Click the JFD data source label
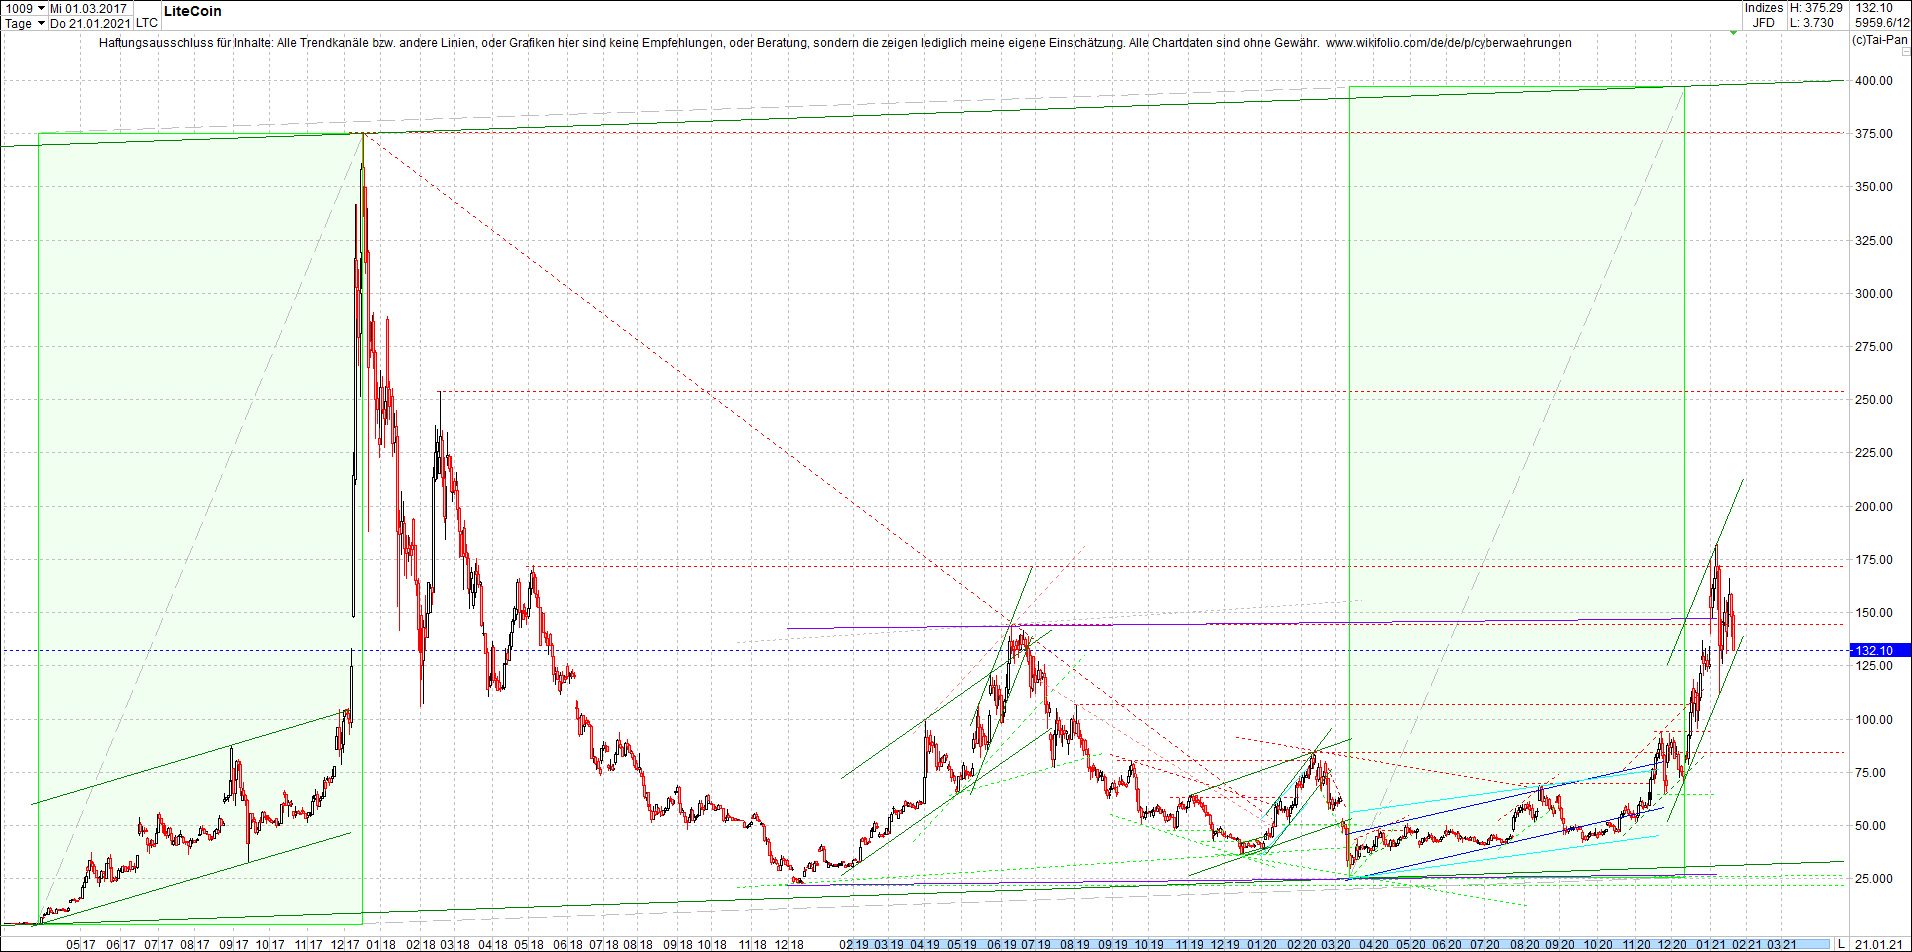Screen dimensions: 1912x952 (1764, 23)
